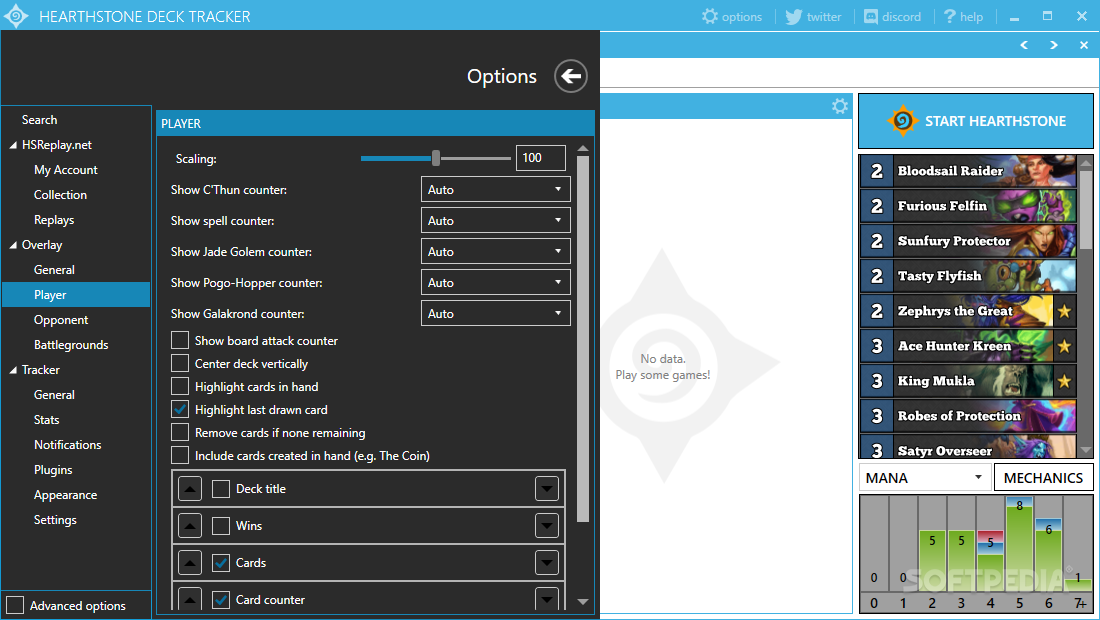Image resolution: width=1100 pixels, height=620 pixels.
Task: Click the Scaling value input field
Action: click(x=541, y=158)
